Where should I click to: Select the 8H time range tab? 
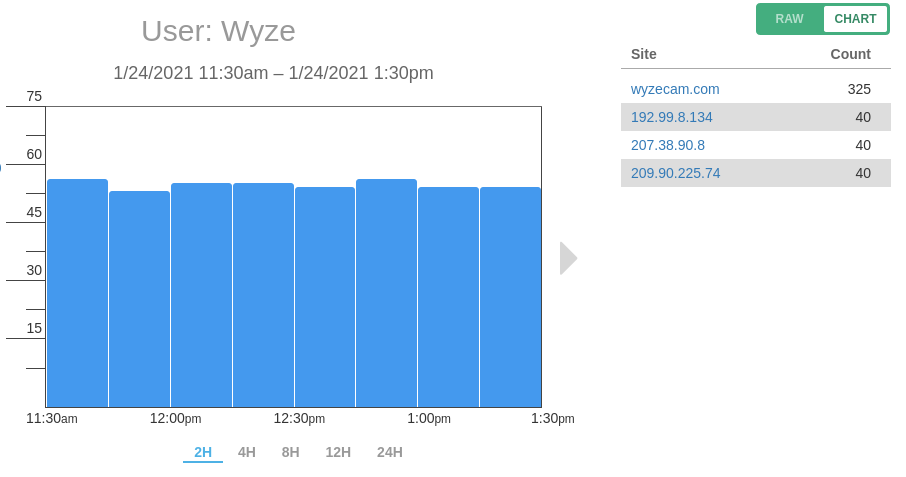click(x=291, y=452)
